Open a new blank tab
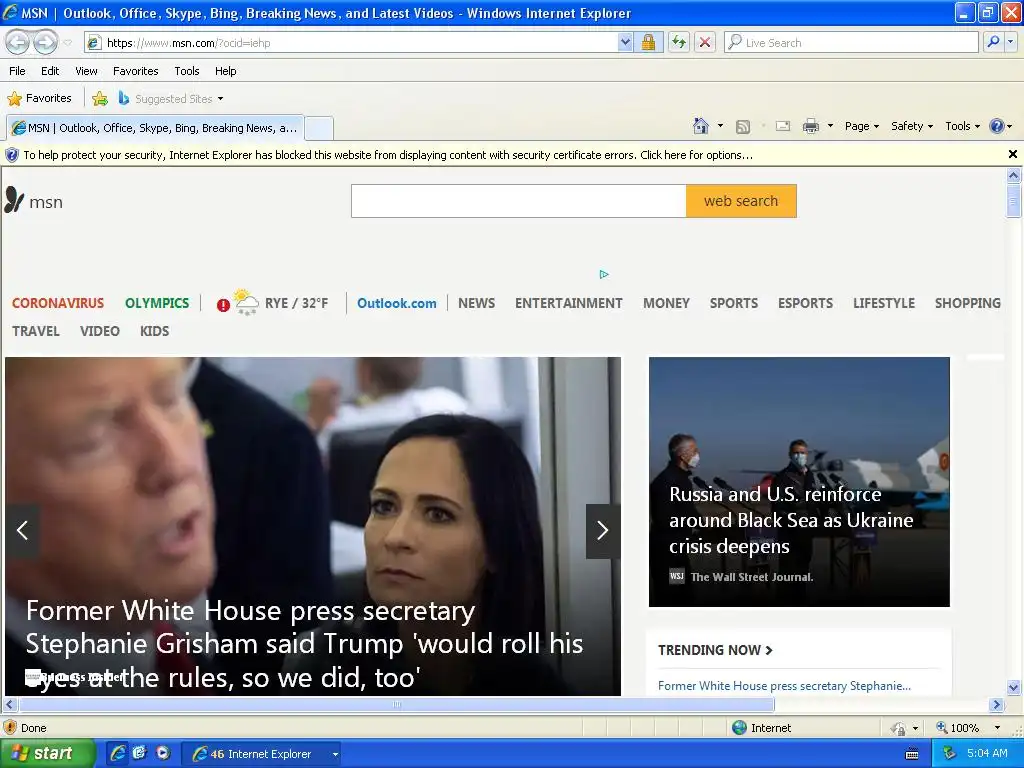Image resolution: width=1024 pixels, height=768 pixels. [x=319, y=128]
